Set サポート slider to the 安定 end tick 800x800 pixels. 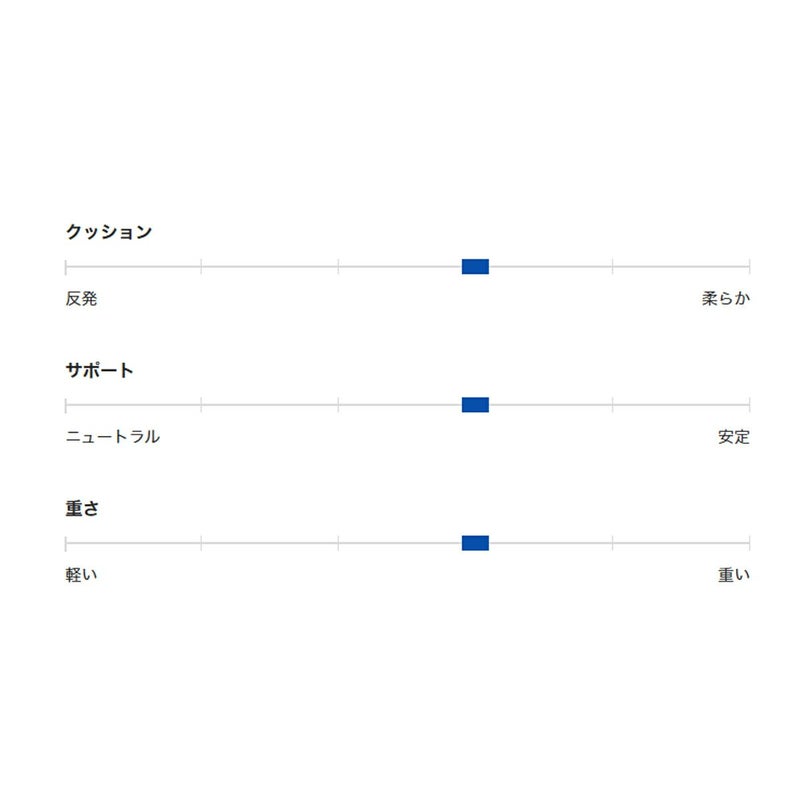coord(749,405)
